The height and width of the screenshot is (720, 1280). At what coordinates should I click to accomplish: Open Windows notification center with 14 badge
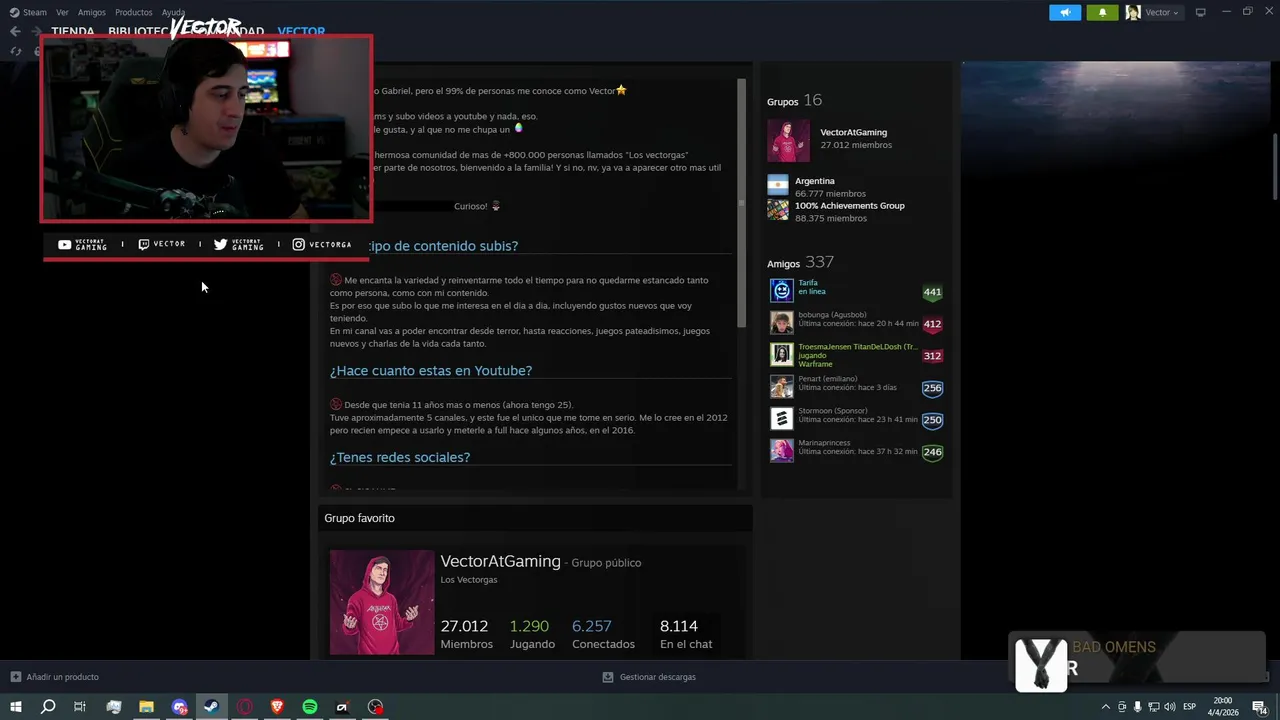pos(1261,707)
